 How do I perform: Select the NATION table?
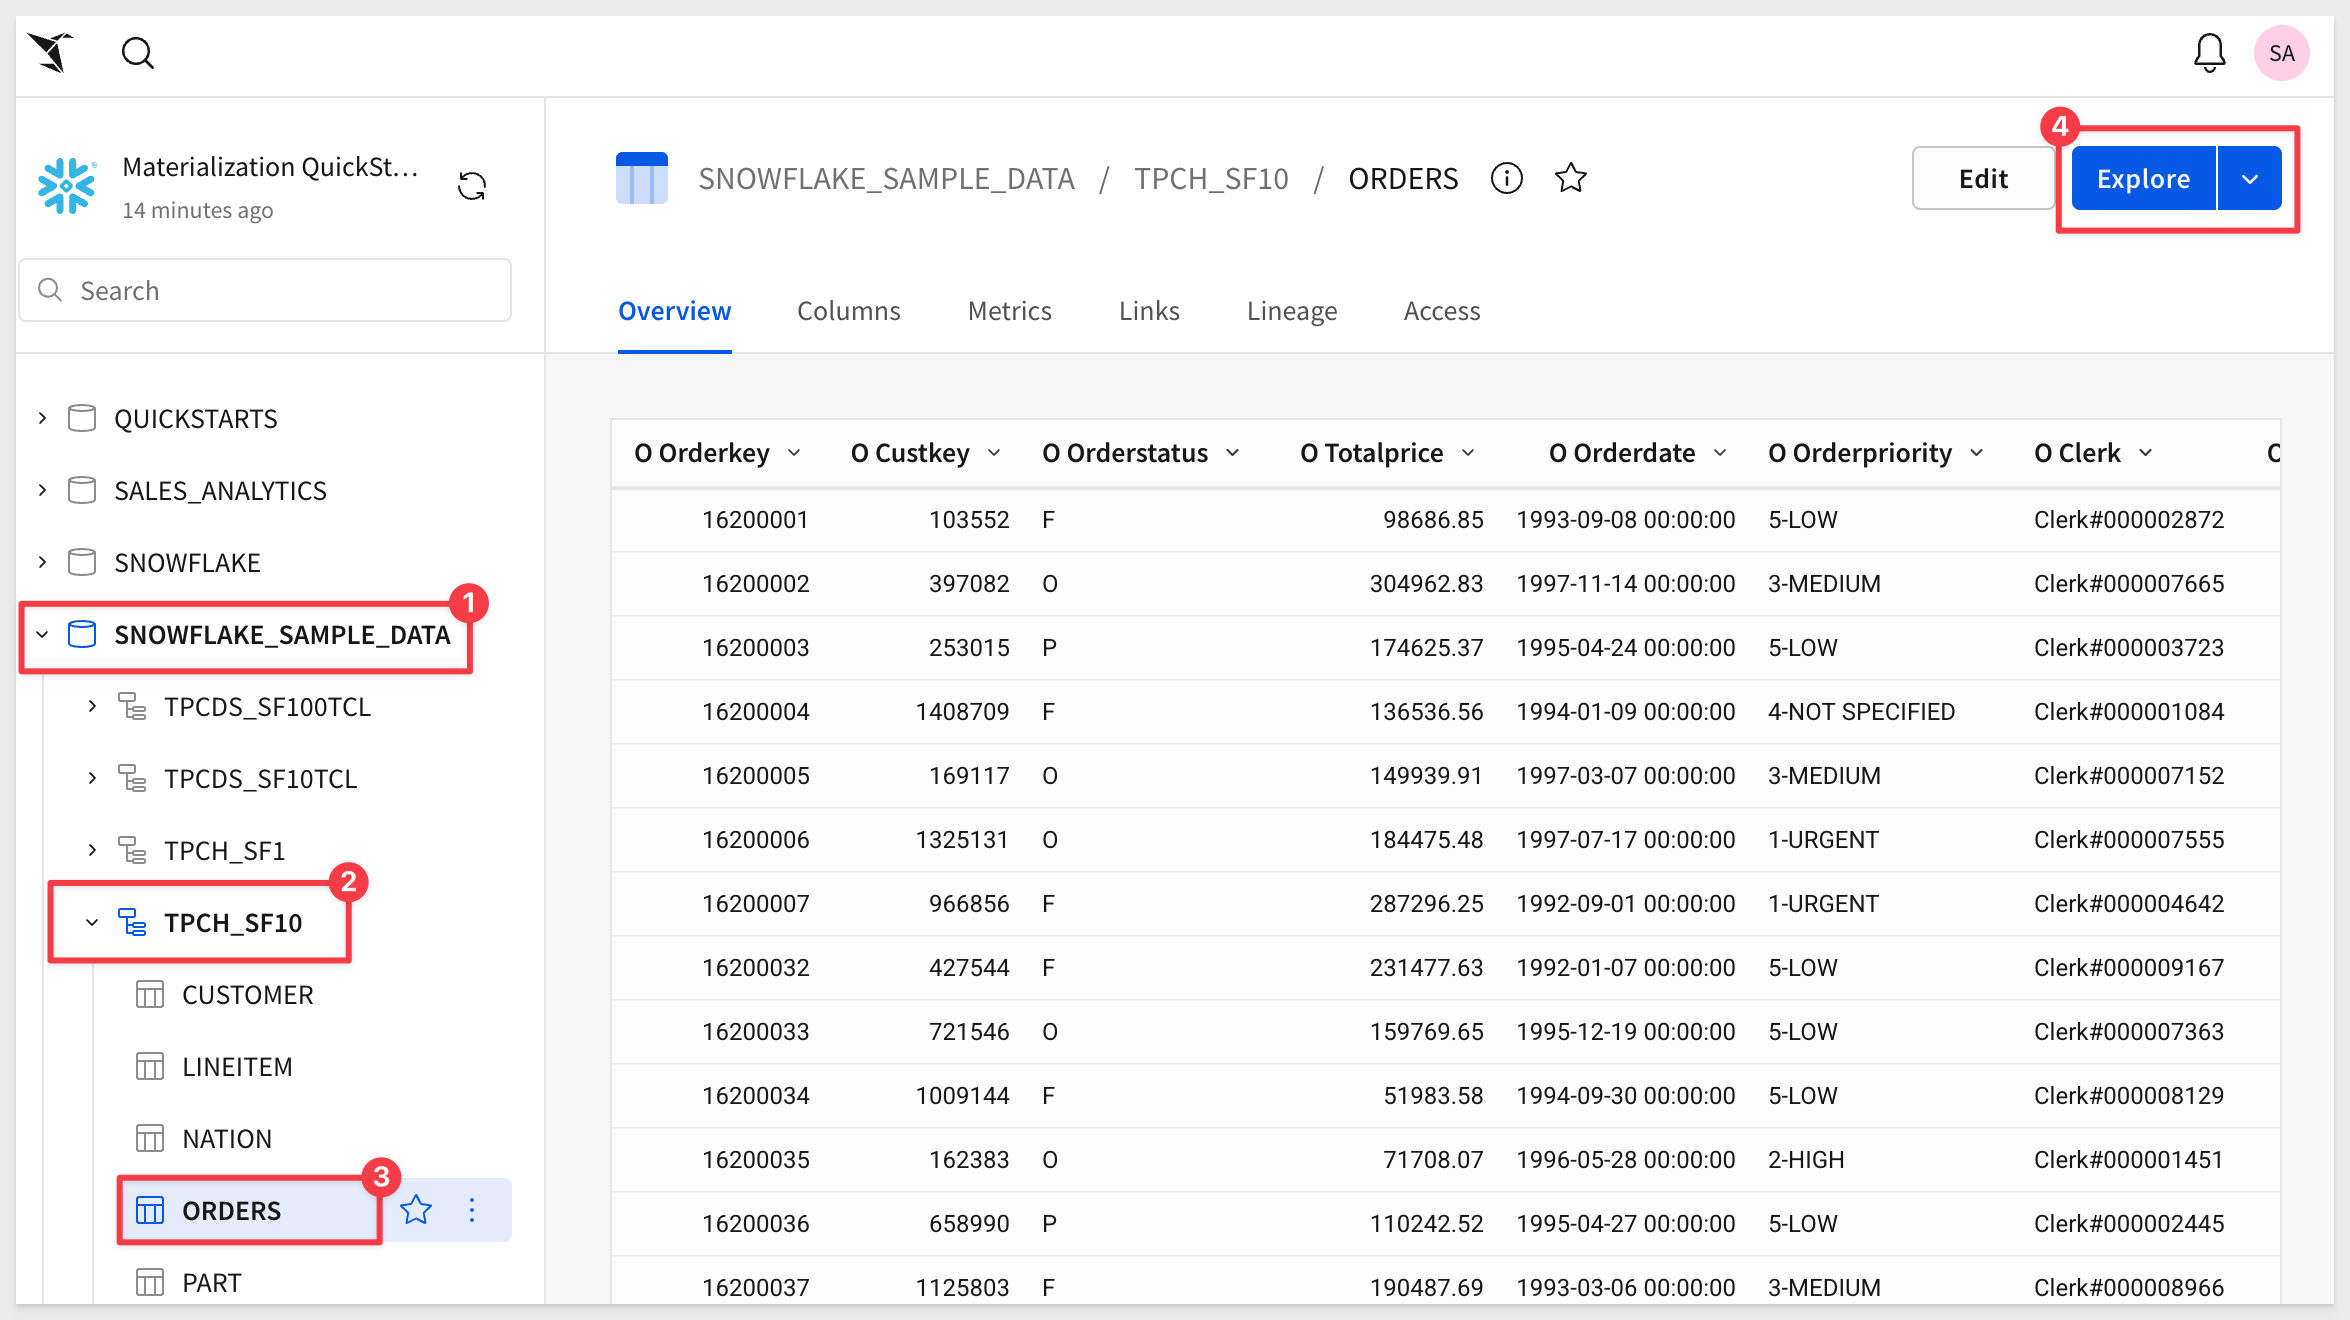coord(227,1138)
